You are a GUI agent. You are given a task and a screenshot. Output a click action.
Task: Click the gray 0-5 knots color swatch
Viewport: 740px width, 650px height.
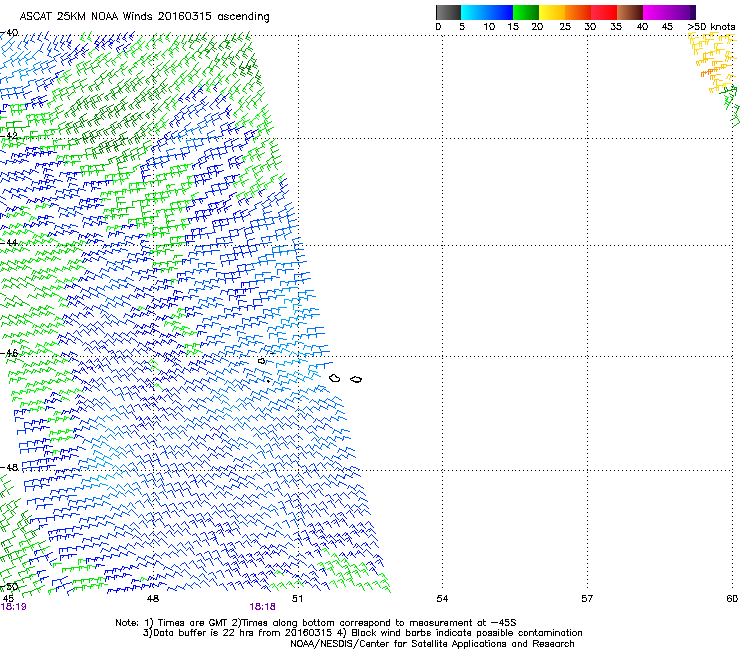pyautogui.click(x=448, y=12)
